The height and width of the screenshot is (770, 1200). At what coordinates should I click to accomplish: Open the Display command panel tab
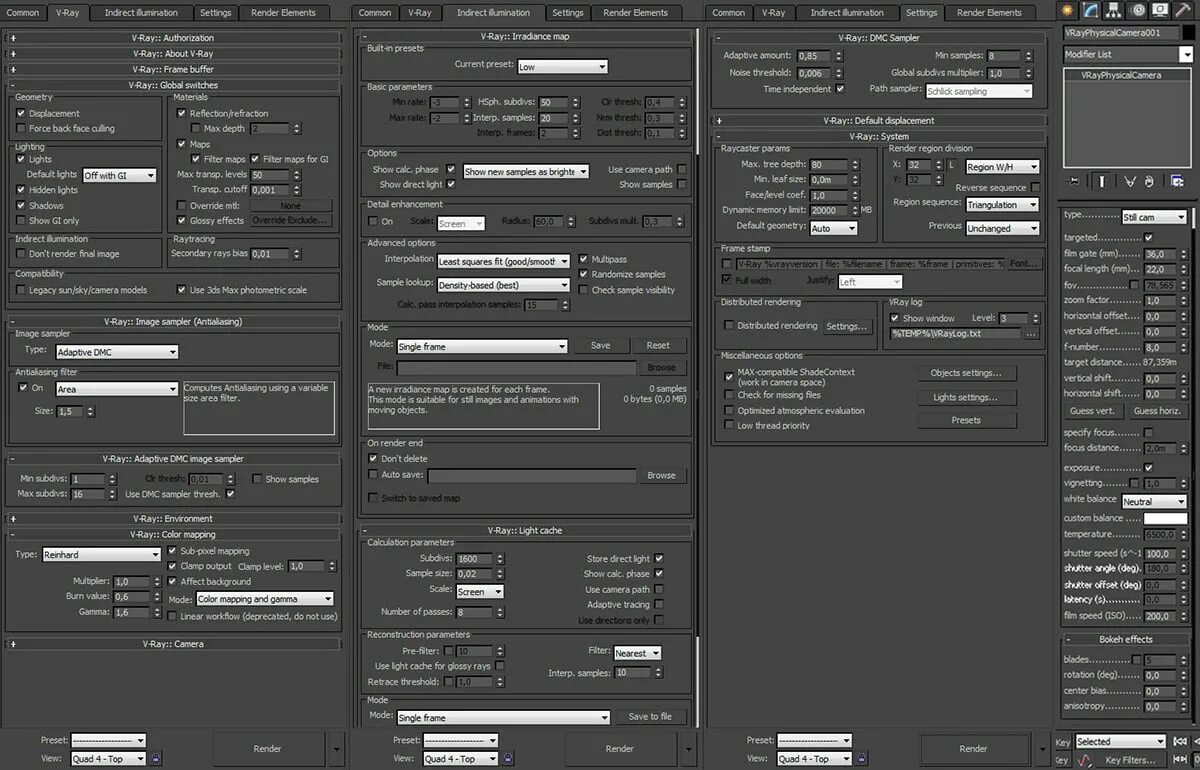pyautogui.click(x=1160, y=10)
